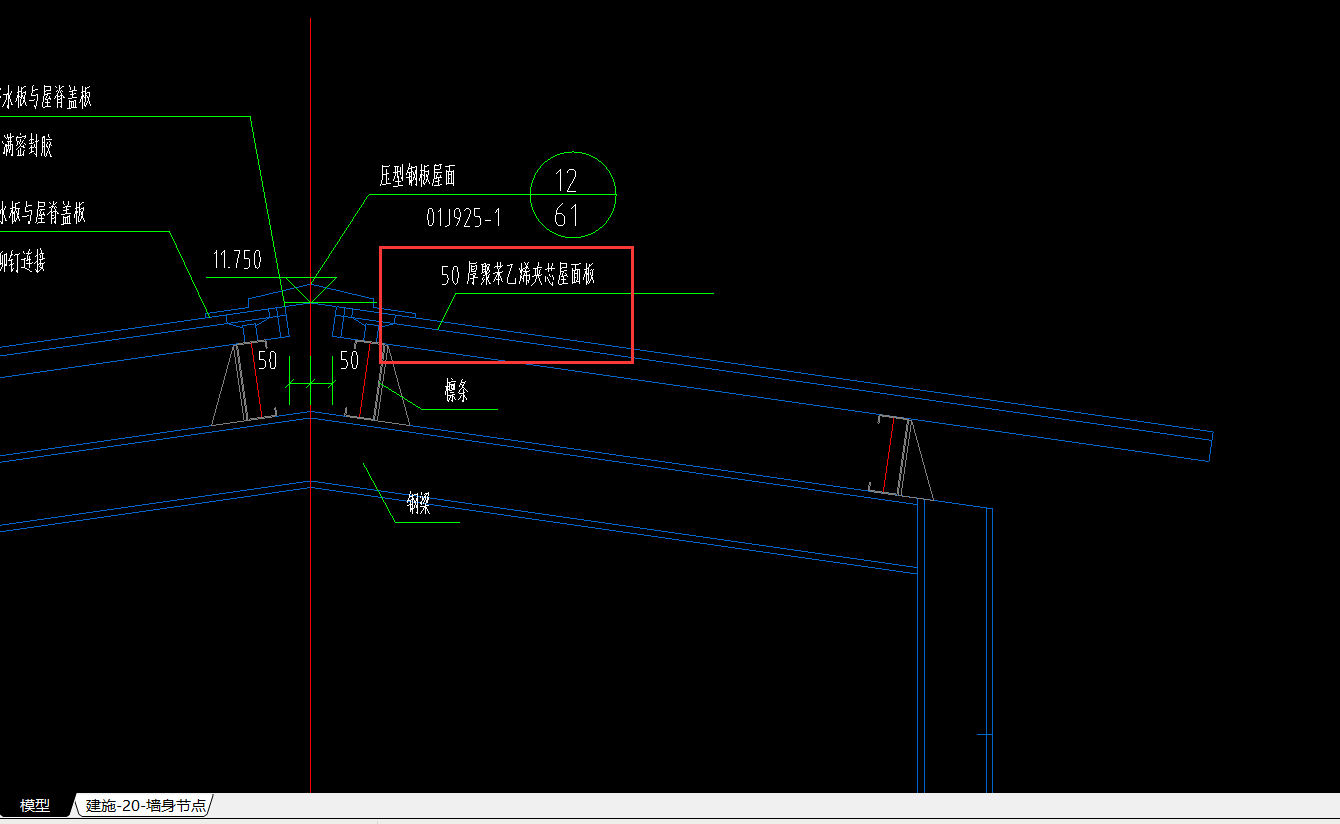Select the 钢梁 label text

tap(419, 504)
